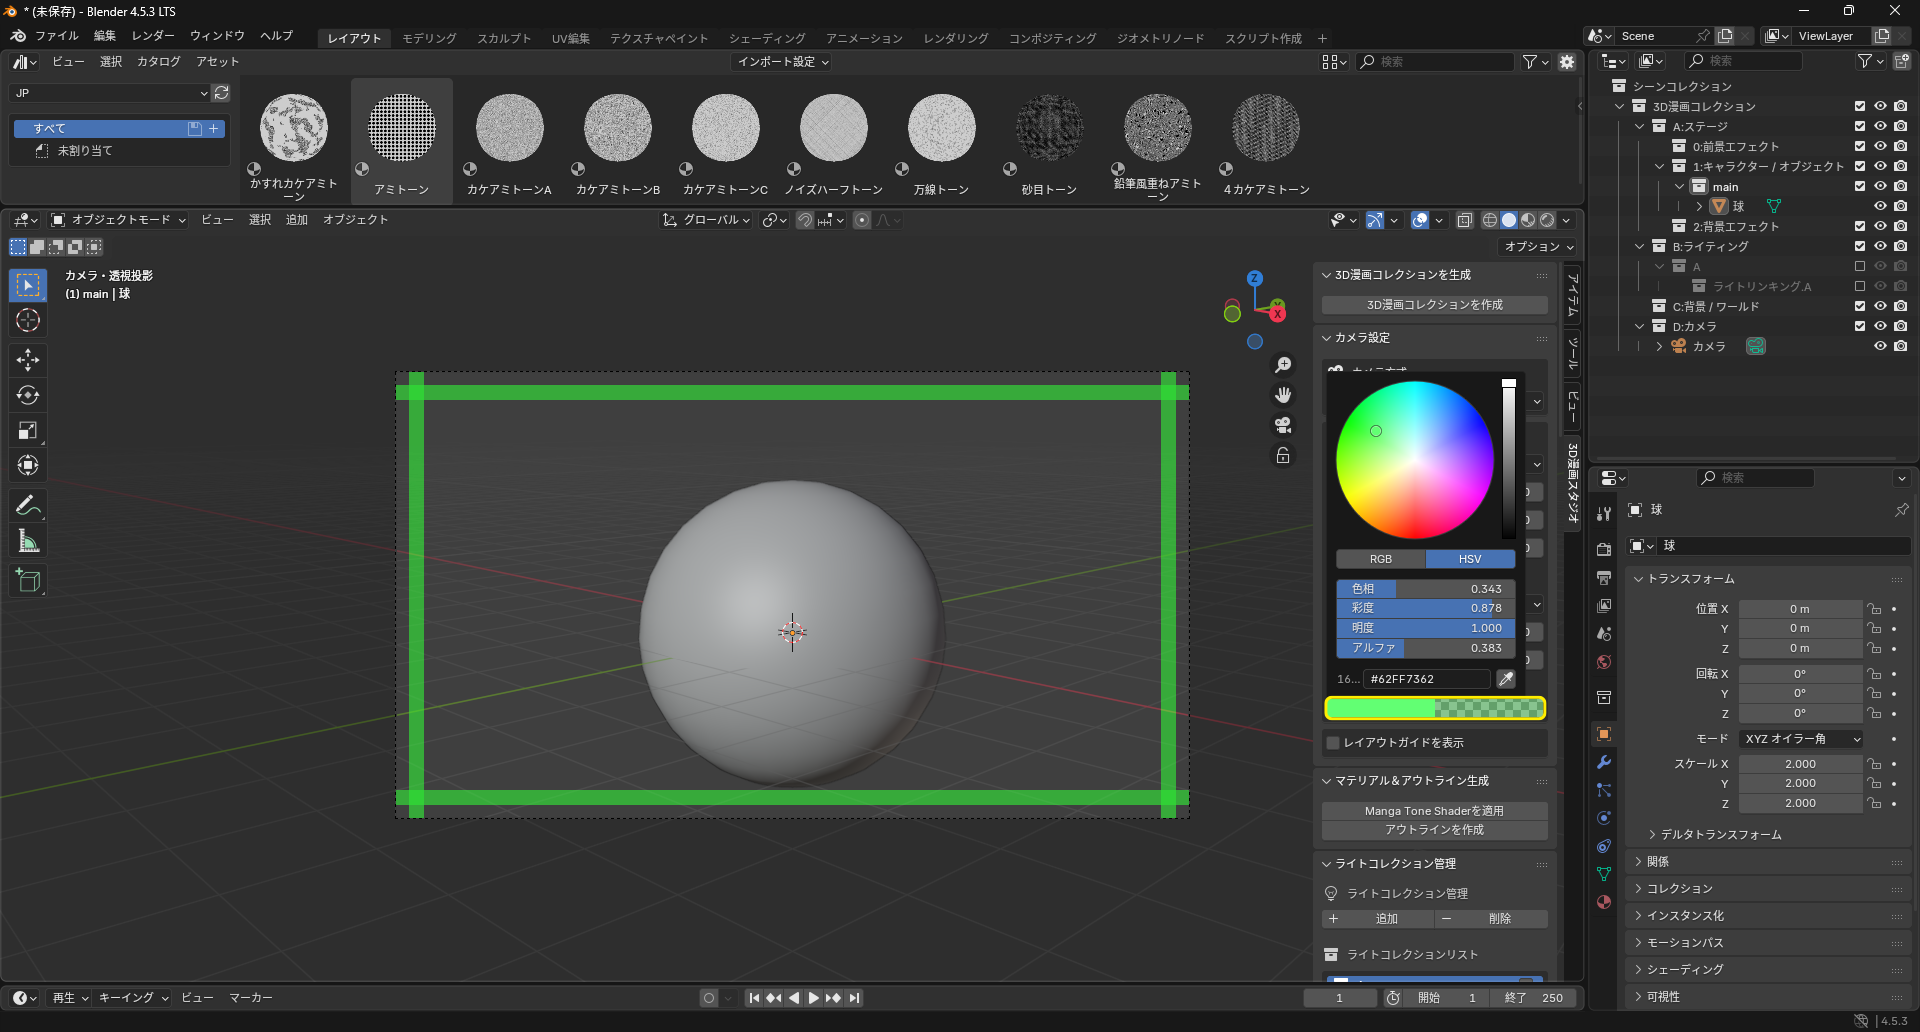Click the camera-to-view lock icon
The height and width of the screenshot is (1032, 1920).
click(1283, 455)
